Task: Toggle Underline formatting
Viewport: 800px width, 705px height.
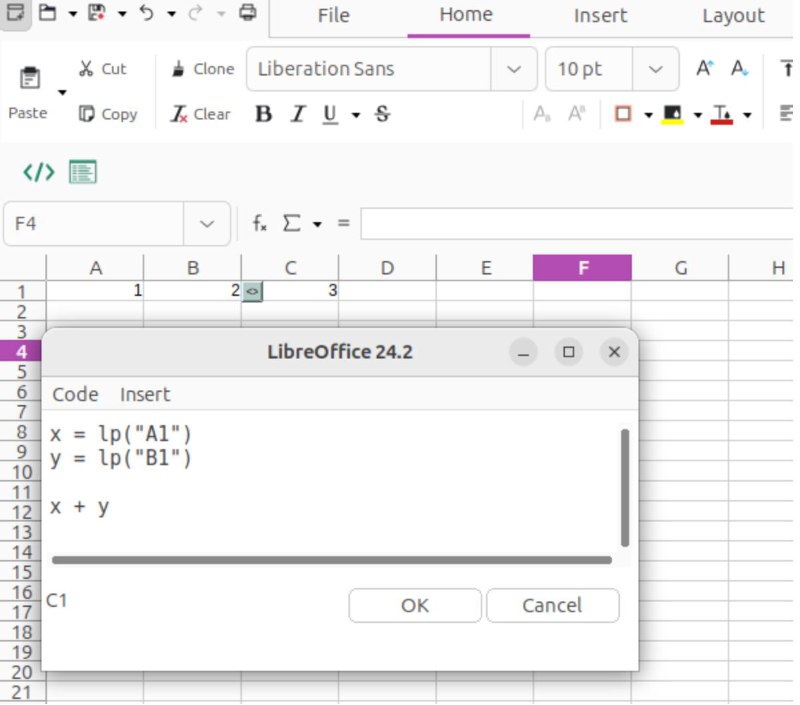Action: coord(331,114)
